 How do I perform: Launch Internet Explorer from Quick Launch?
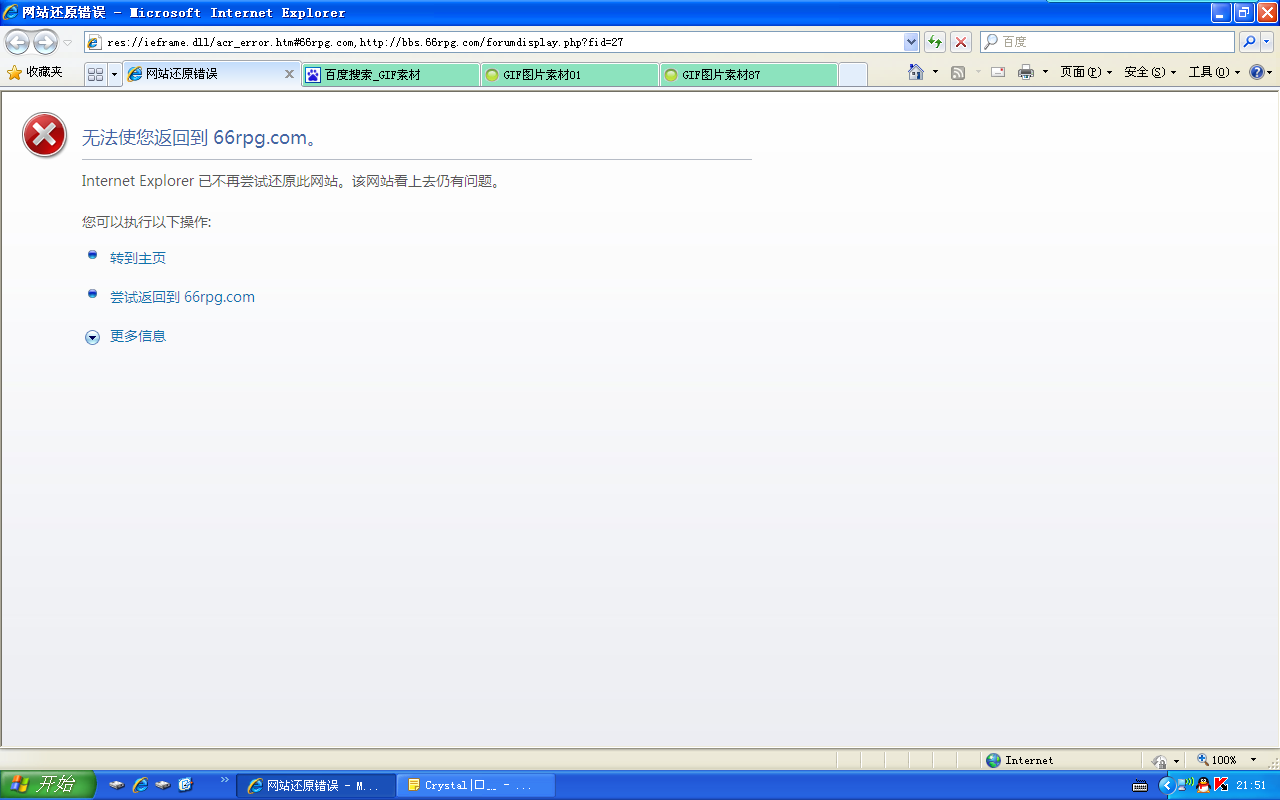[140, 785]
